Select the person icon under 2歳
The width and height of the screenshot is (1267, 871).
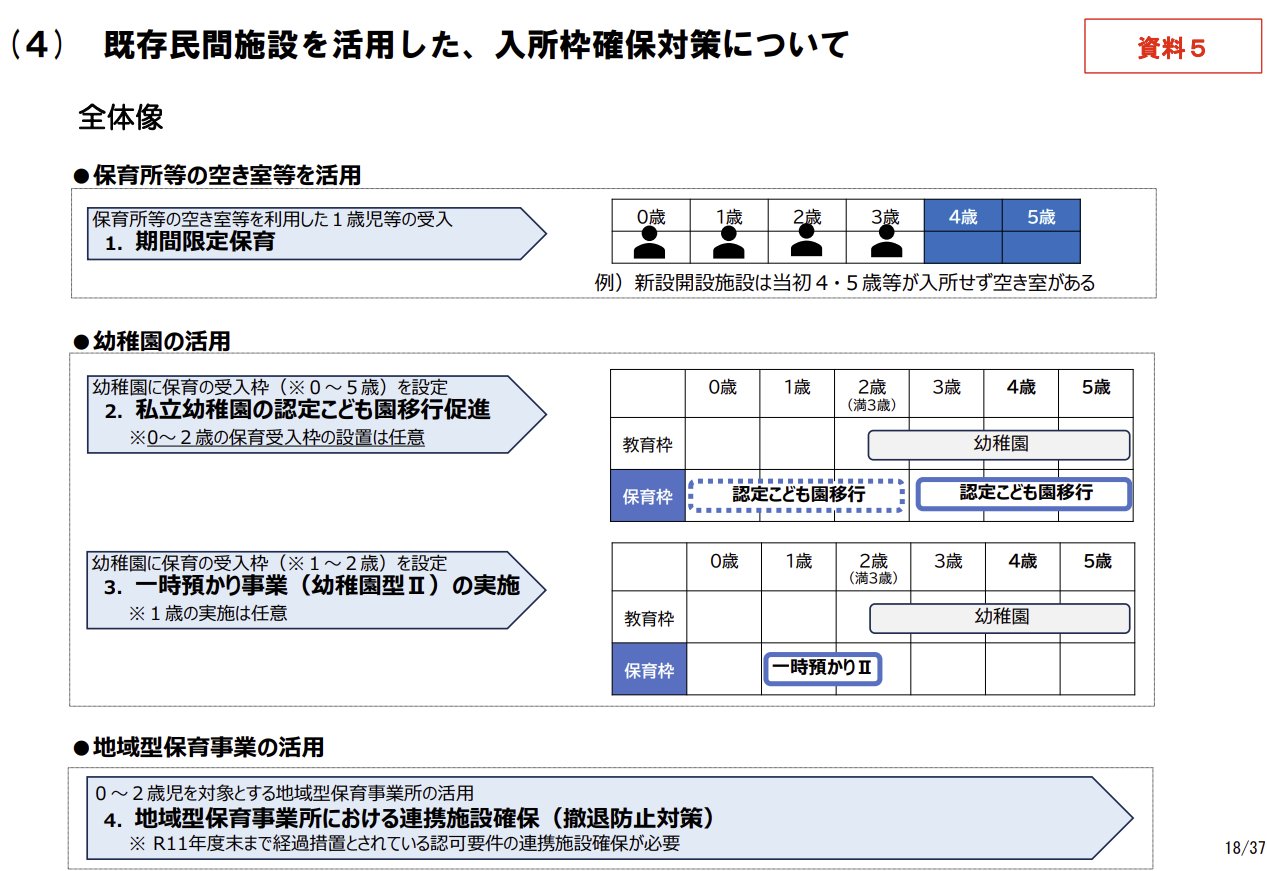coord(807,243)
